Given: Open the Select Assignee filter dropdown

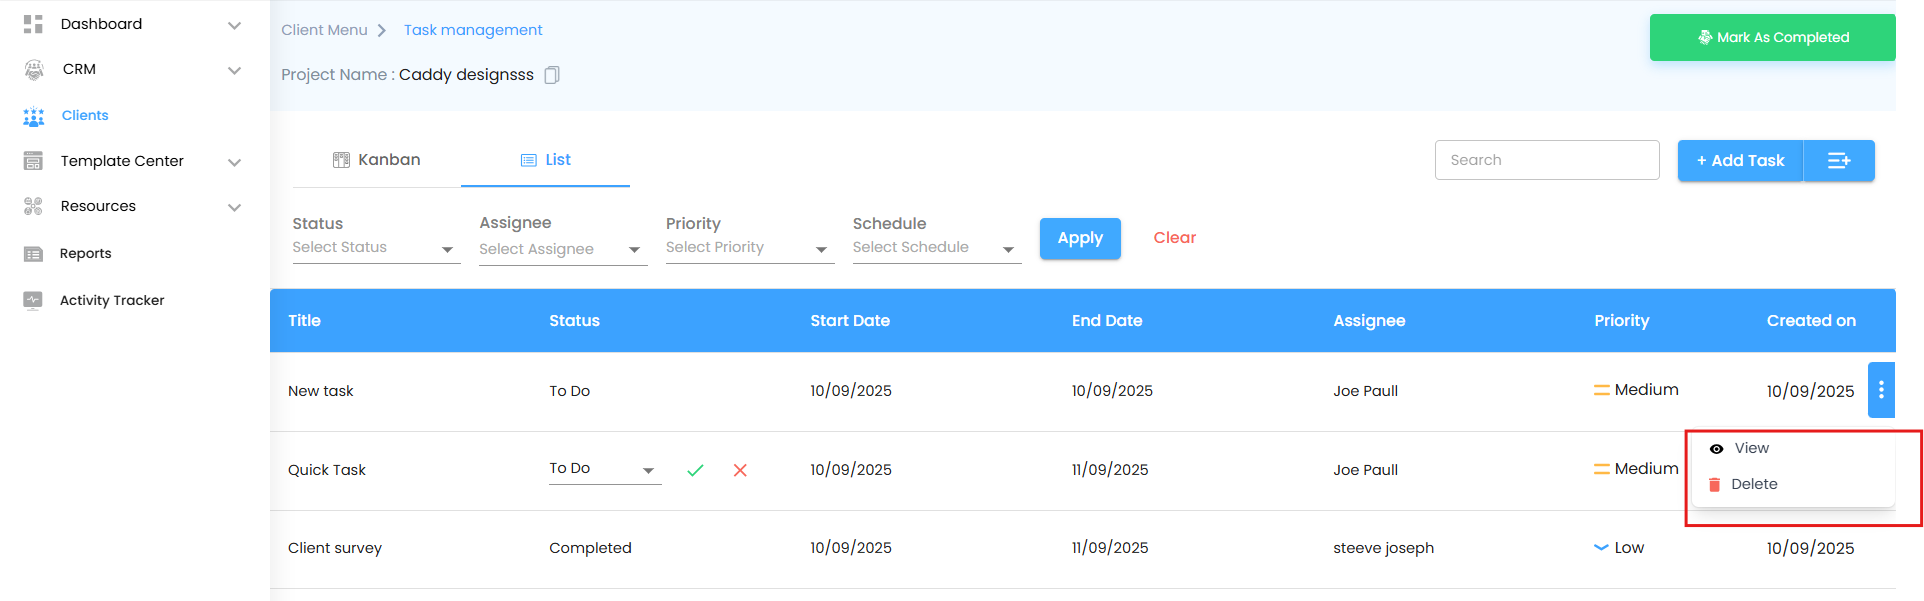Looking at the screenshot, I should tap(562, 249).
